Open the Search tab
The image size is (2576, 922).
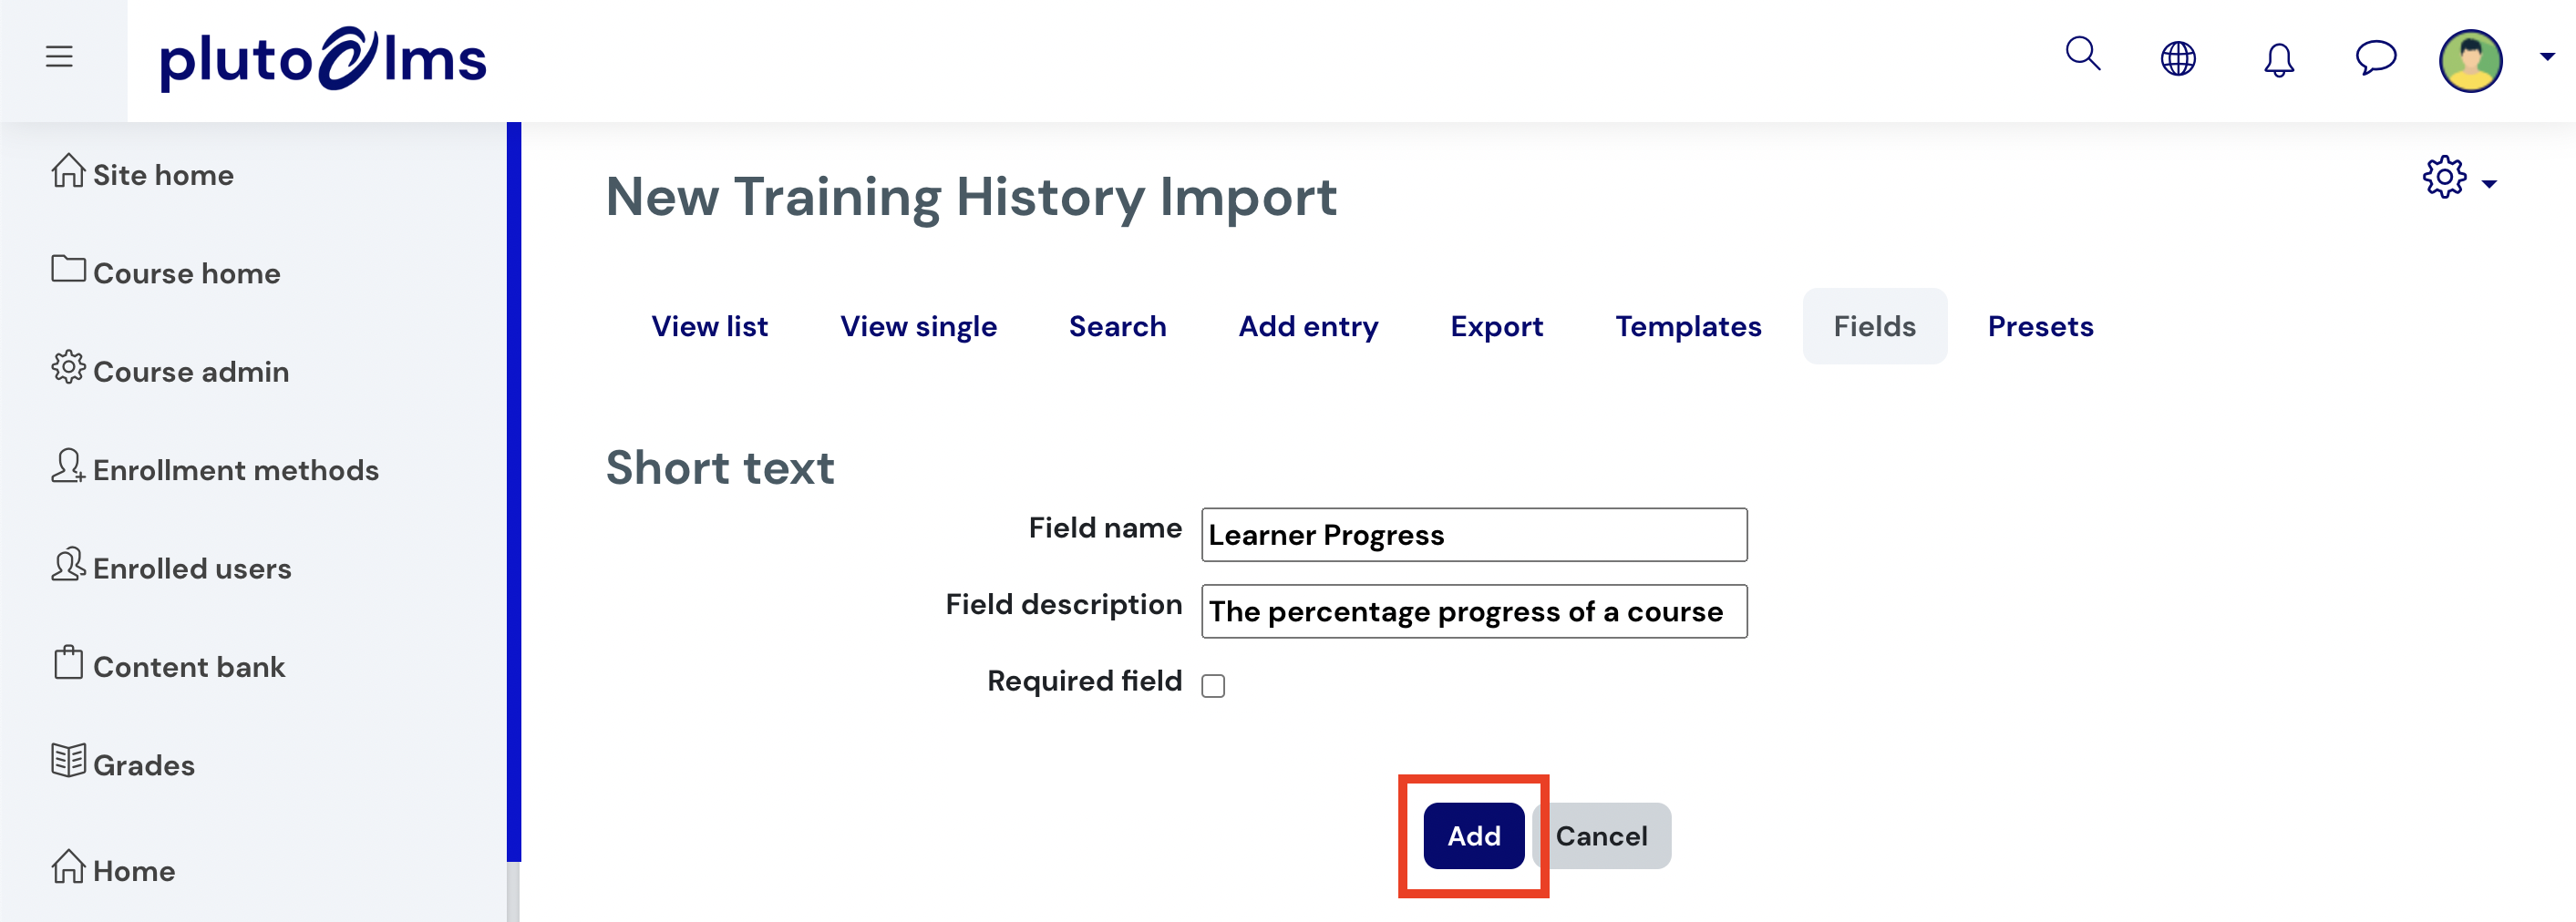coord(1117,326)
